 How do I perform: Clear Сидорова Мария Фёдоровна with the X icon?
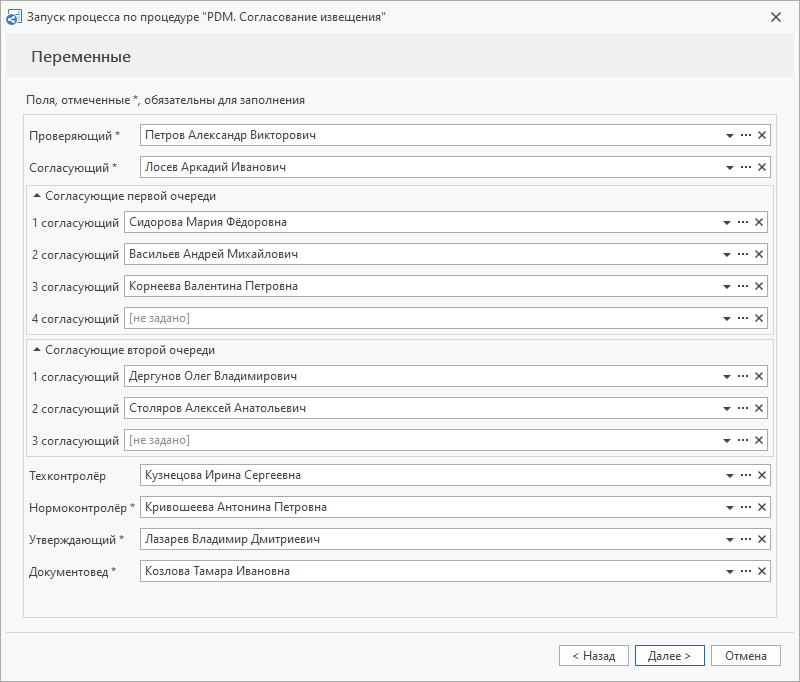tap(759, 222)
